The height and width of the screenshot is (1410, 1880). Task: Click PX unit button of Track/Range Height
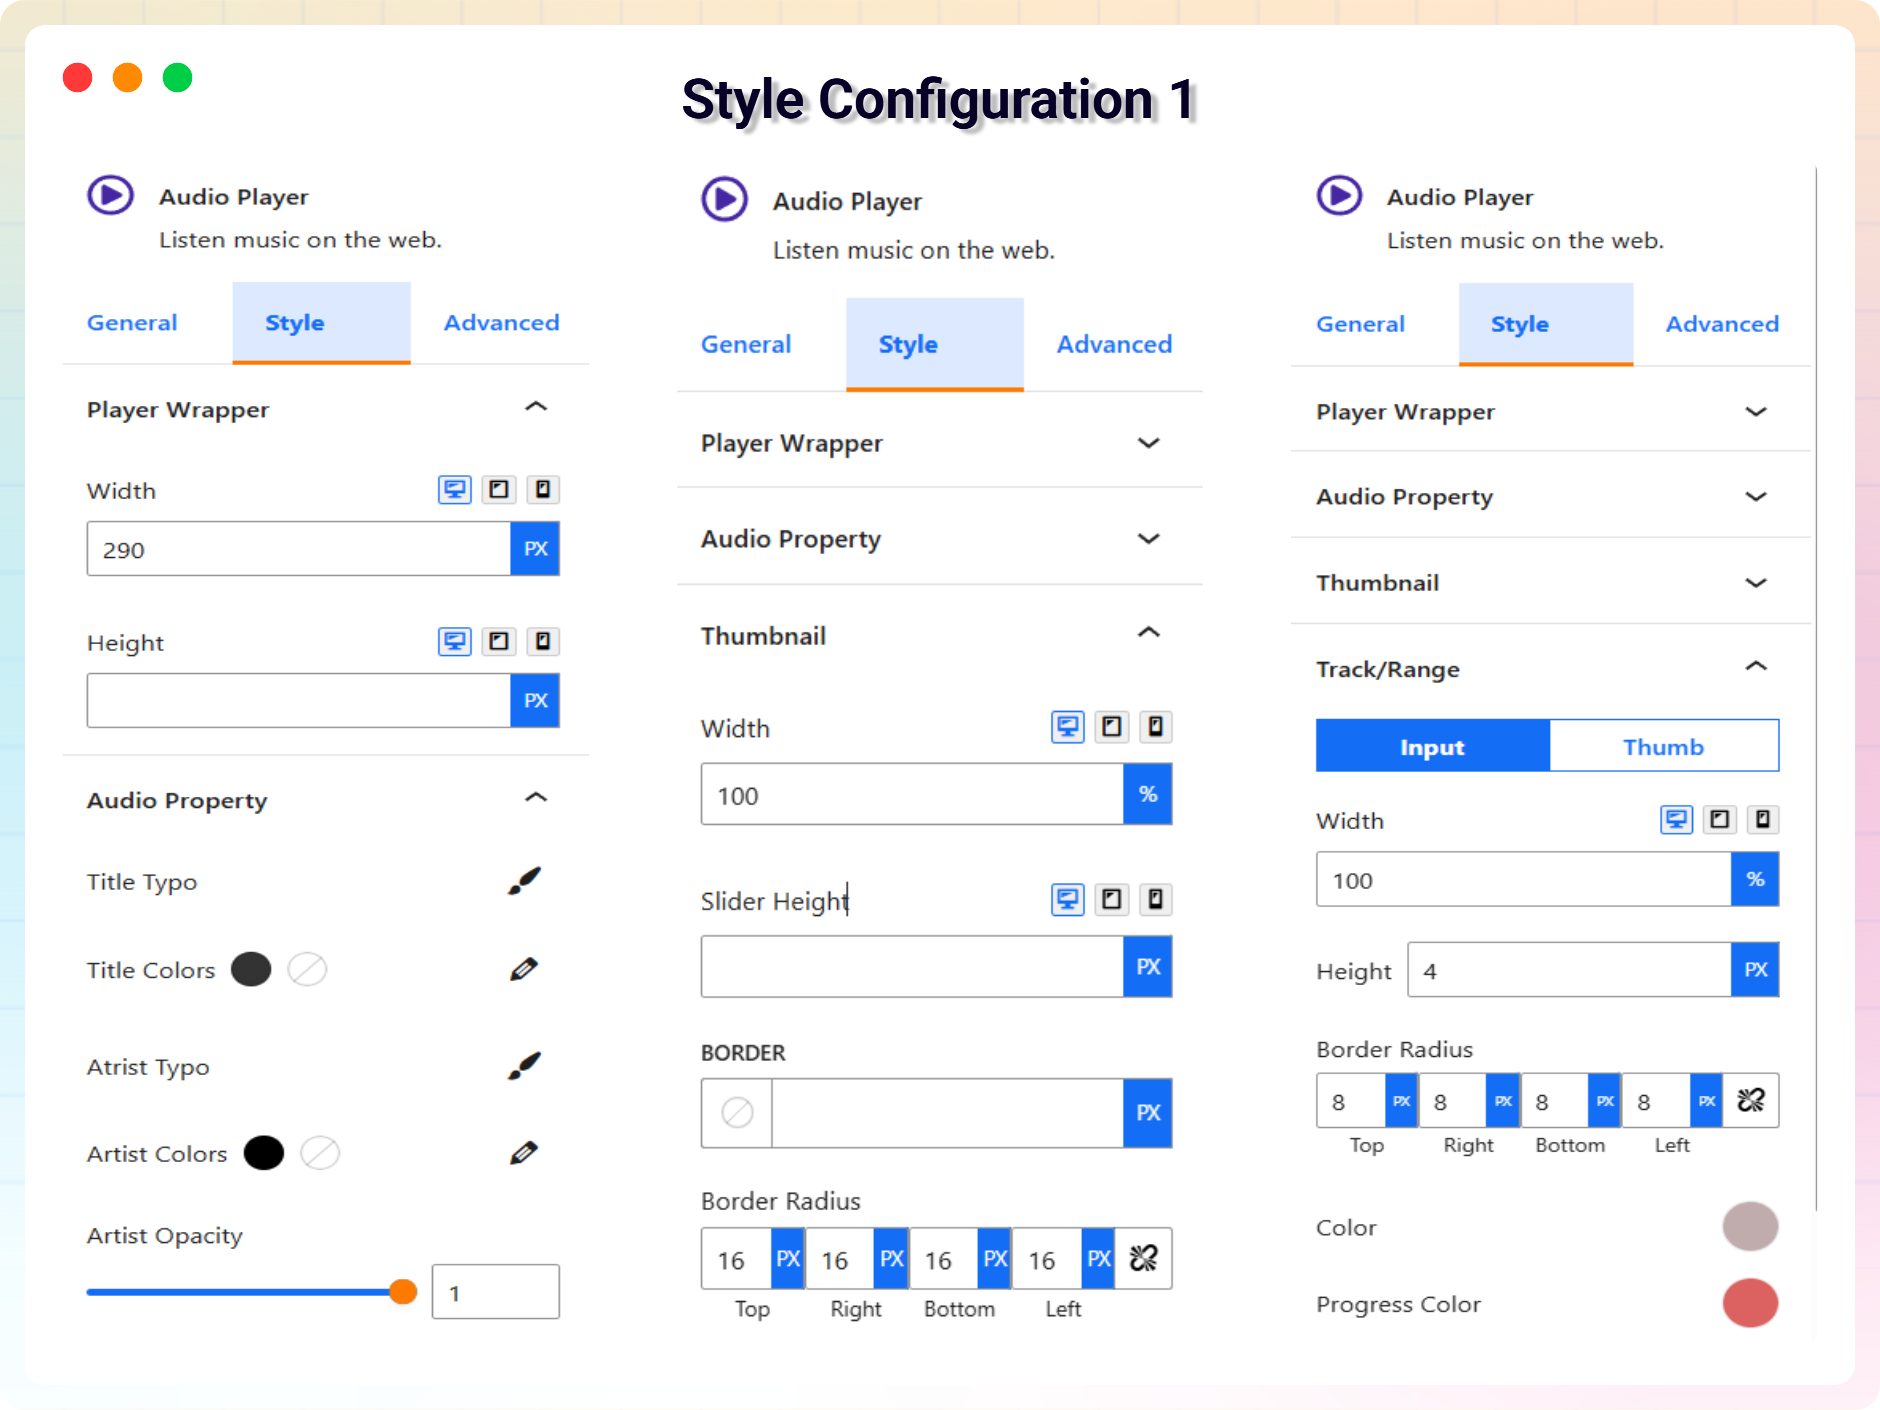(1755, 969)
